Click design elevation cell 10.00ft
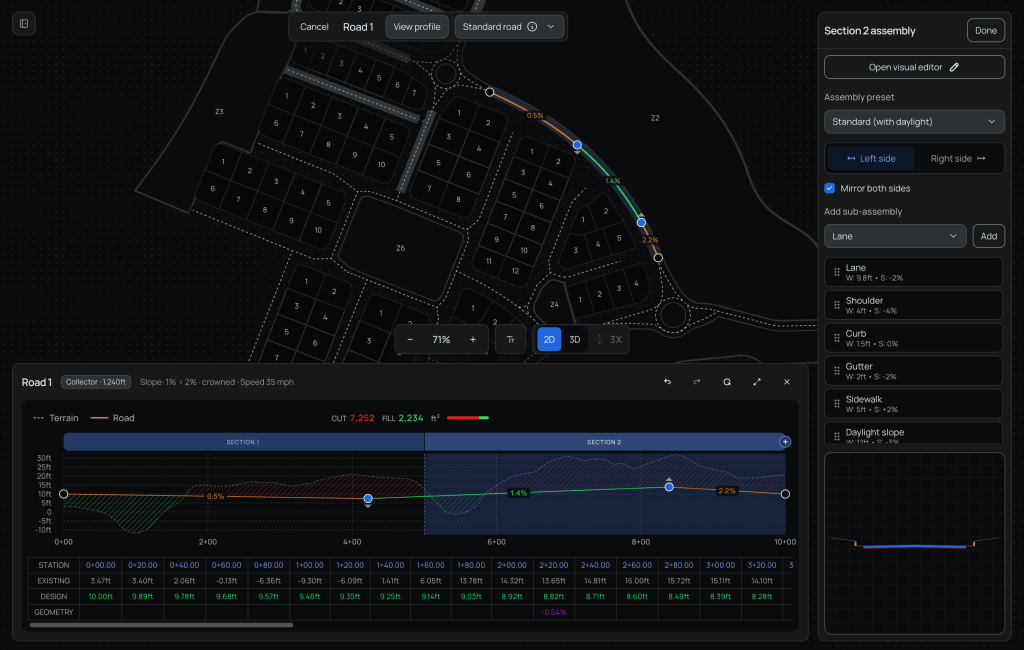This screenshot has height=650, width=1024. [x=101, y=596]
